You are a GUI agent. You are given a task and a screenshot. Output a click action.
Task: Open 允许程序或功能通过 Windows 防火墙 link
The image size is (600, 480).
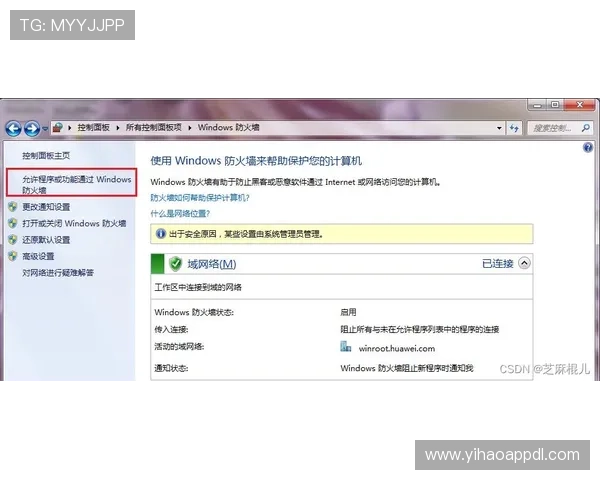[77, 184]
